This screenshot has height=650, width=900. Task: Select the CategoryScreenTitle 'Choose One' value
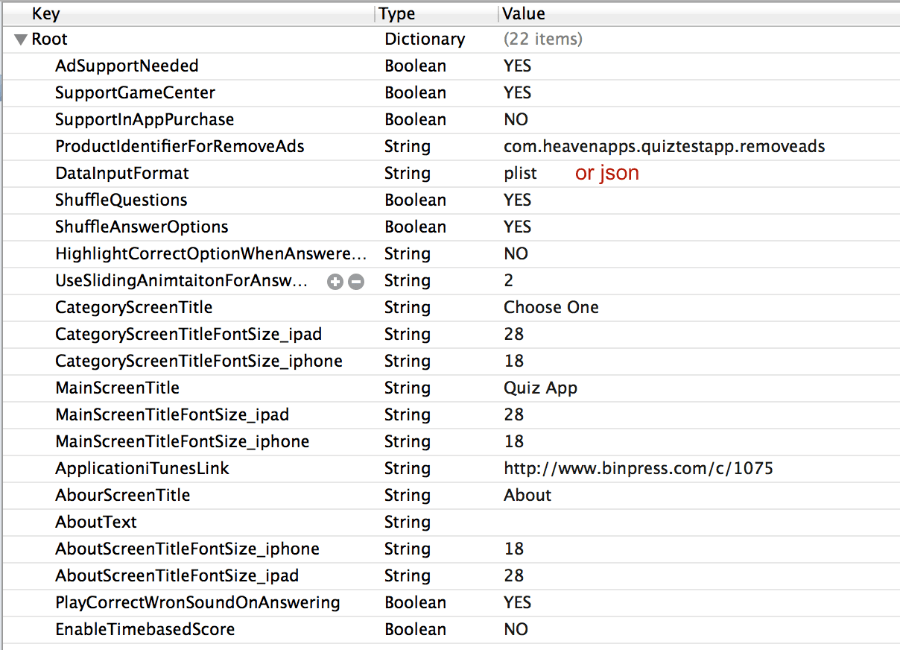point(551,308)
